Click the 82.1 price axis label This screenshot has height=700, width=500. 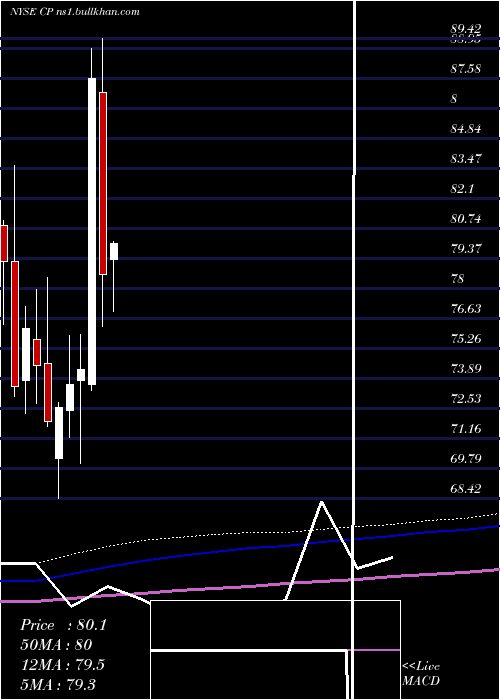coord(462,189)
